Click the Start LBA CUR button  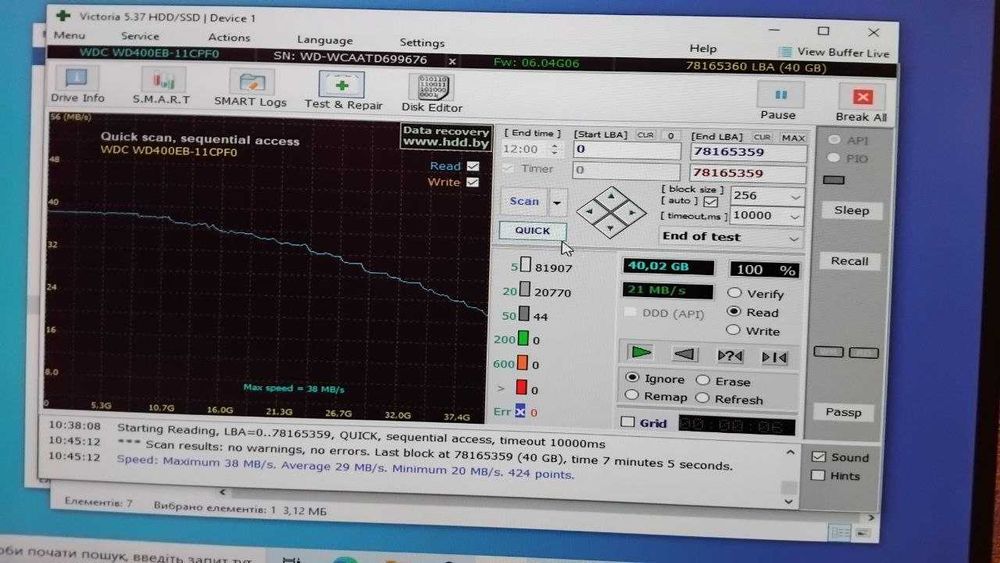(x=645, y=135)
